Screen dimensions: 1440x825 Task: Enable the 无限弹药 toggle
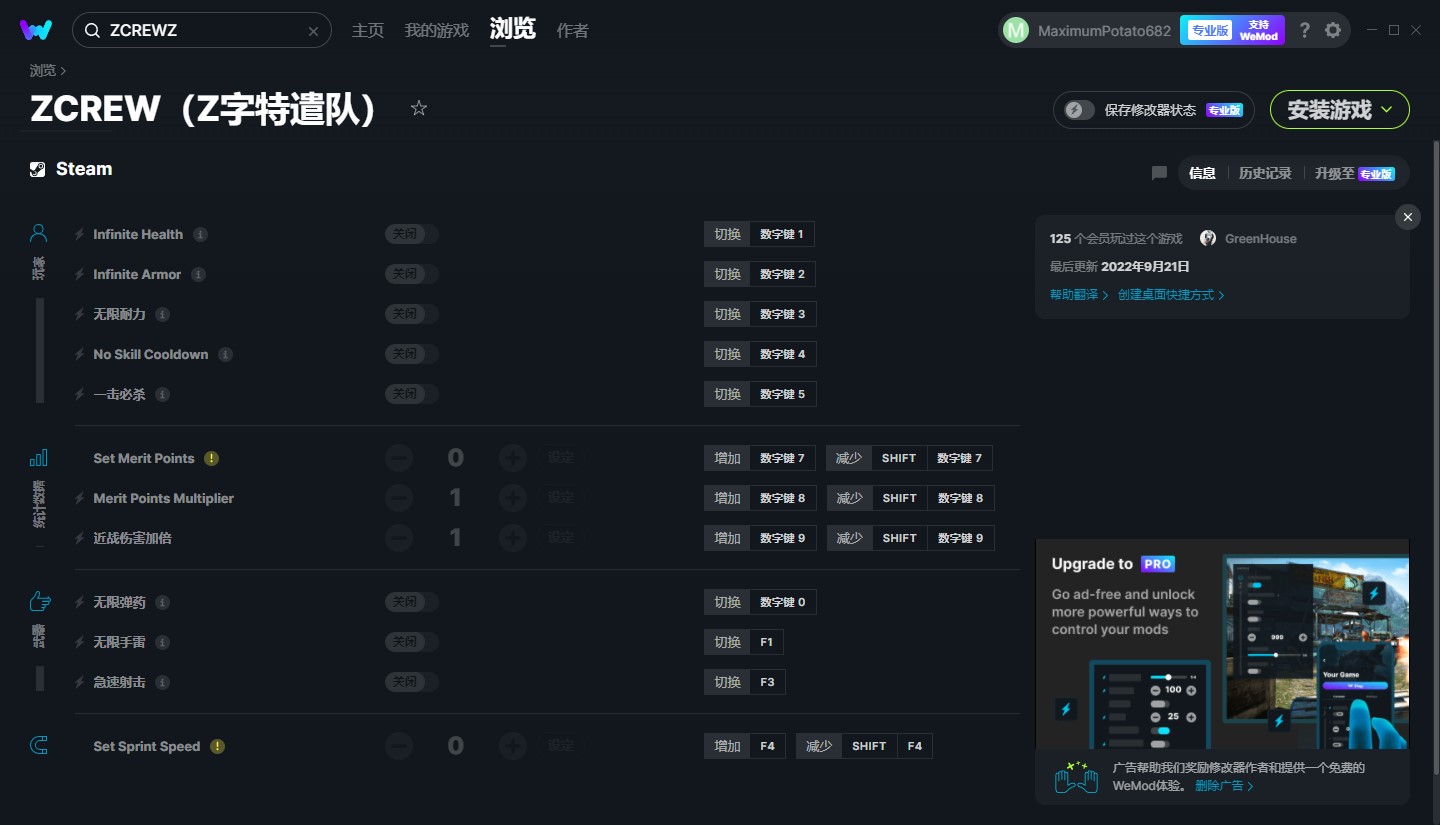pyautogui.click(x=411, y=602)
